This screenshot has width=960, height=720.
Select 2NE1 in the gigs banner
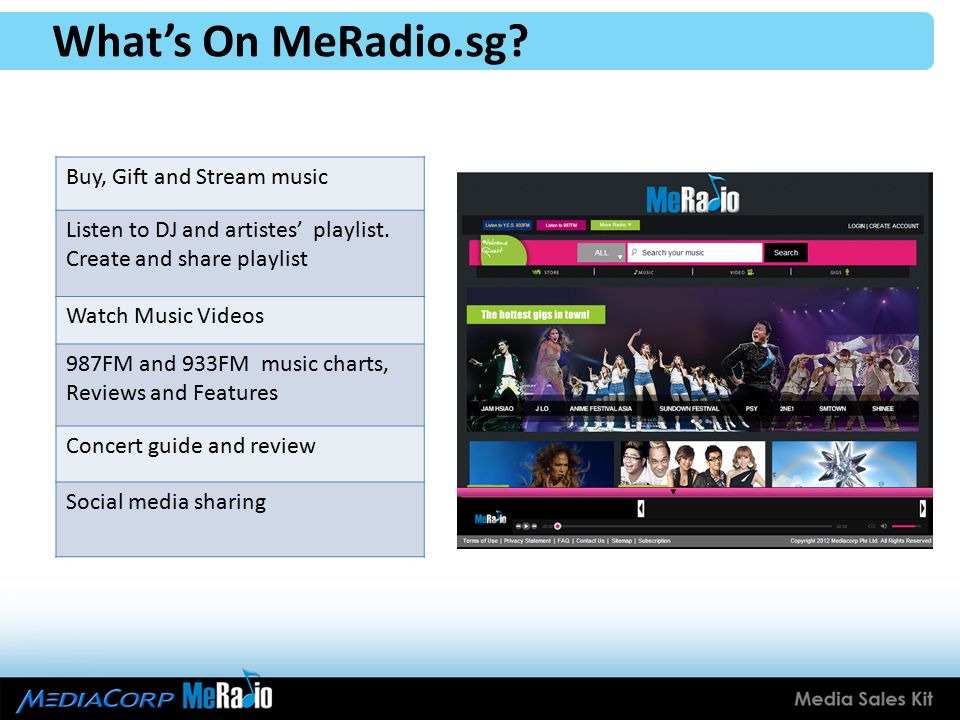(787, 408)
